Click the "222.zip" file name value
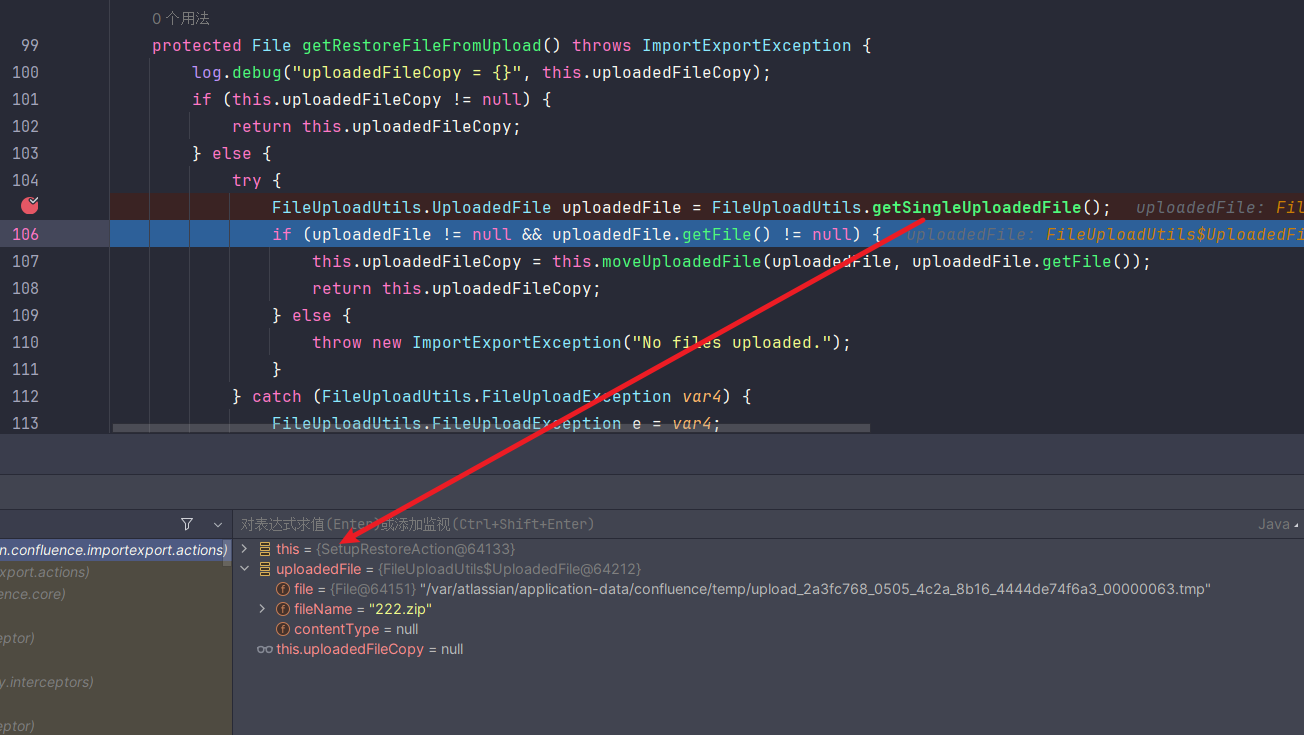This screenshot has width=1304, height=735. point(400,609)
